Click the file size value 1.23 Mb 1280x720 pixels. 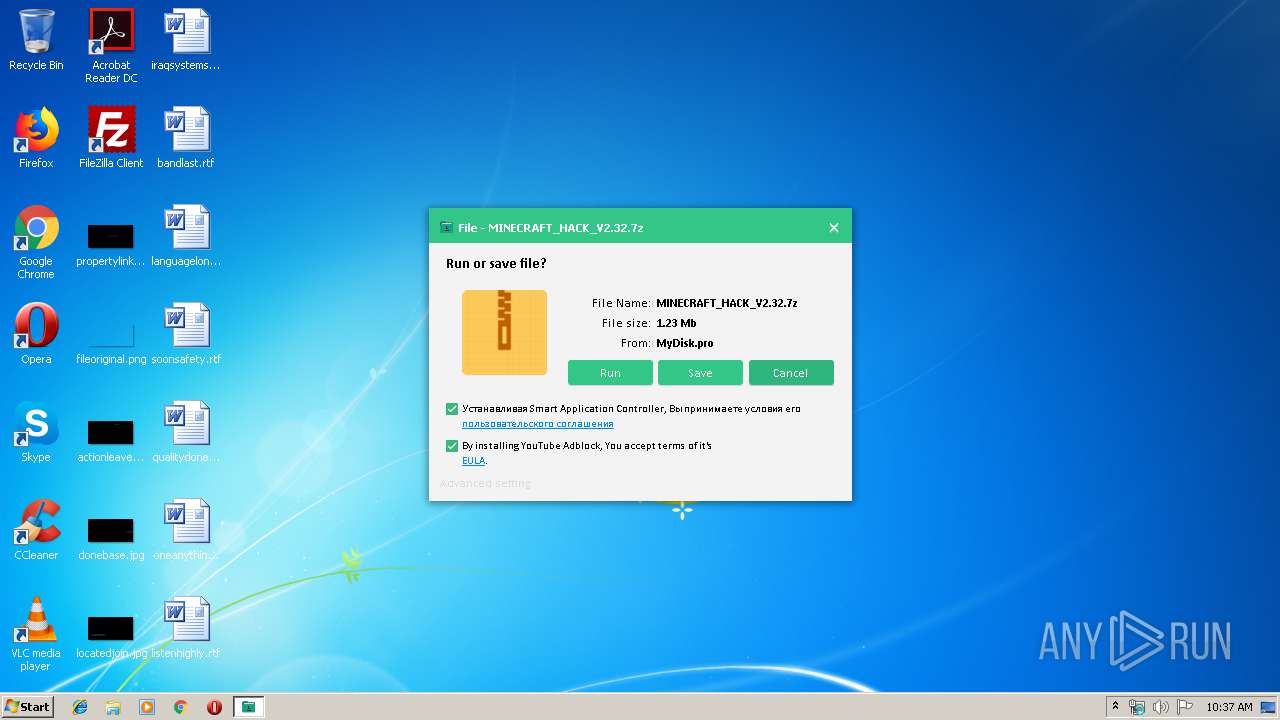pos(676,323)
